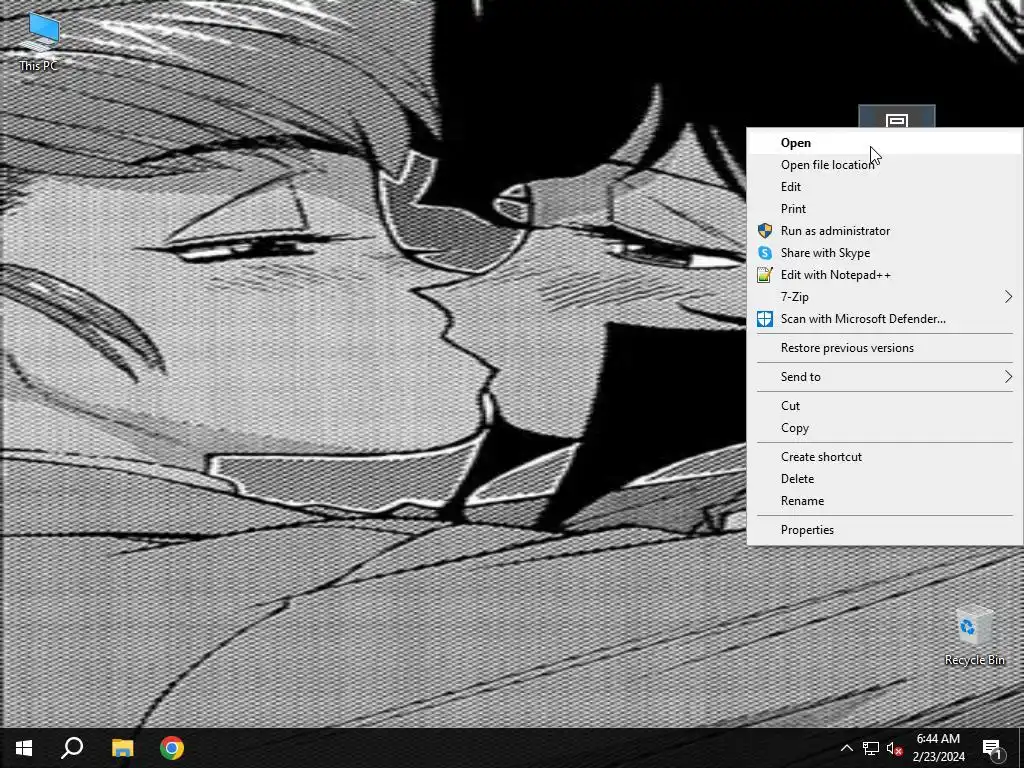Click the Windows Start button
This screenshot has width=1024, height=768.
coord(24,748)
